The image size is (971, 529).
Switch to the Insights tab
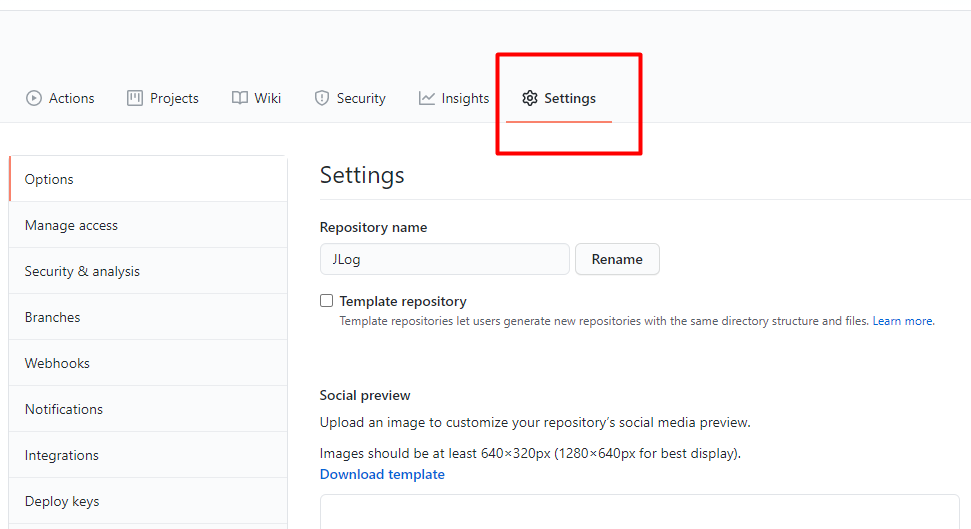pos(454,98)
